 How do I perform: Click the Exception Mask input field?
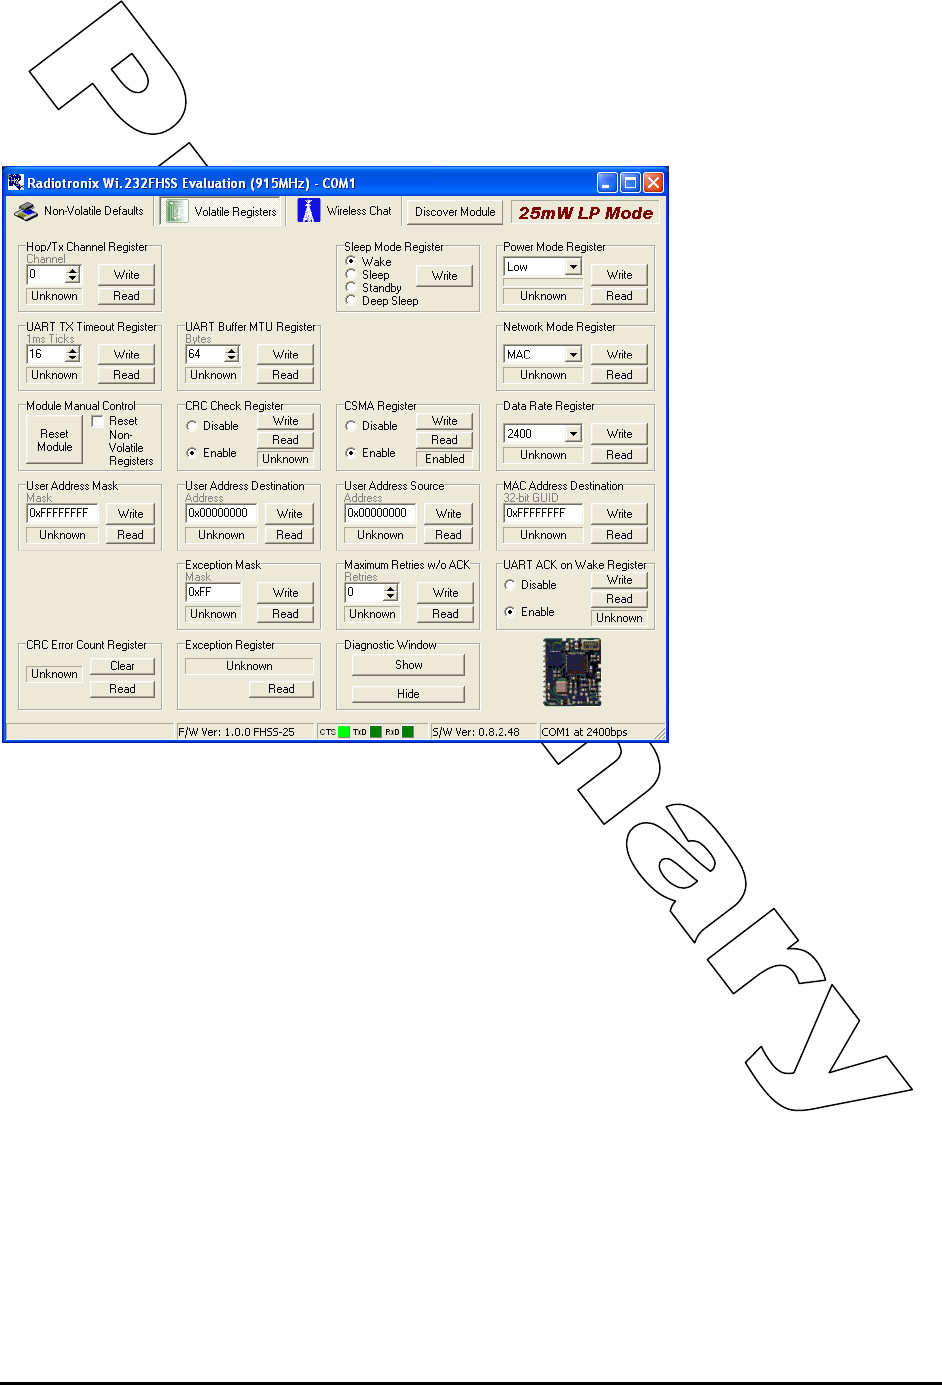[213, 592]
